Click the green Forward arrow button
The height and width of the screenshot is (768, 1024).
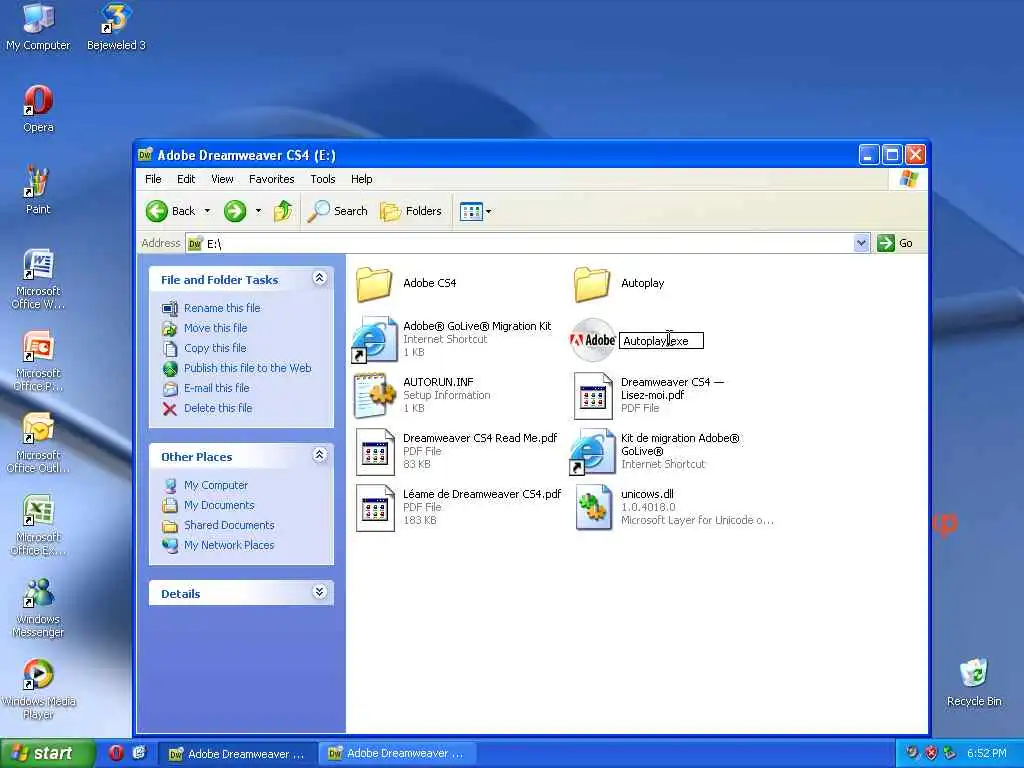click(x=235, y=211)
